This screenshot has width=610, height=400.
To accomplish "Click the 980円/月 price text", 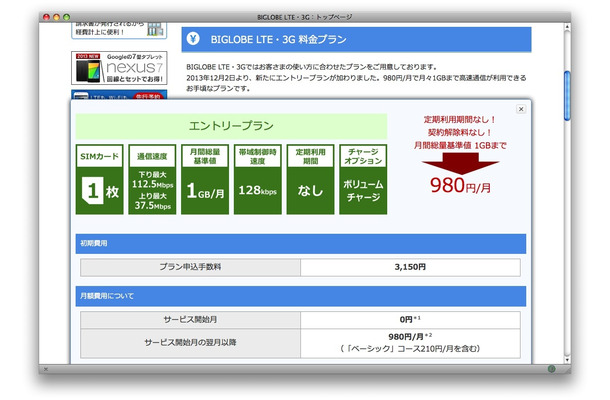I will [x=460, y=185].
